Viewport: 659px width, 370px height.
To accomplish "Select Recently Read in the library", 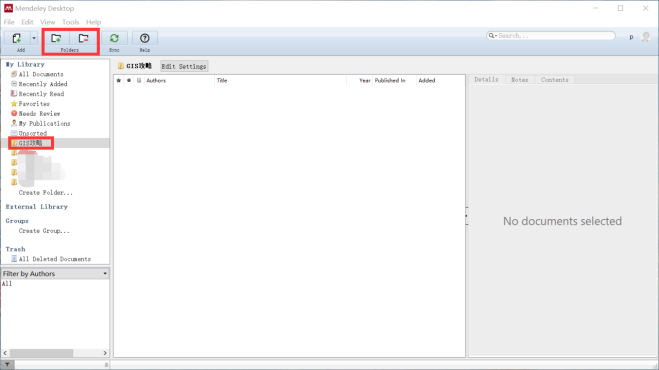I will (x=41, y=94).
